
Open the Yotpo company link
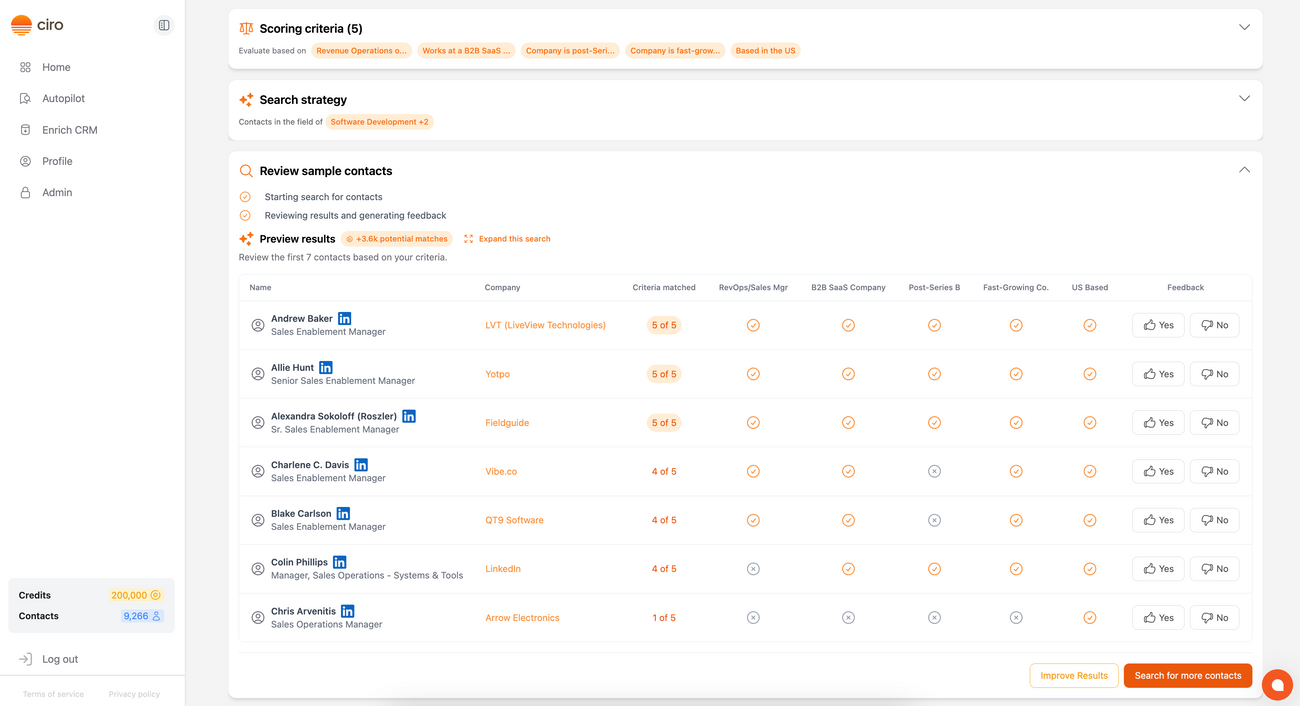(x=497, y=374)
